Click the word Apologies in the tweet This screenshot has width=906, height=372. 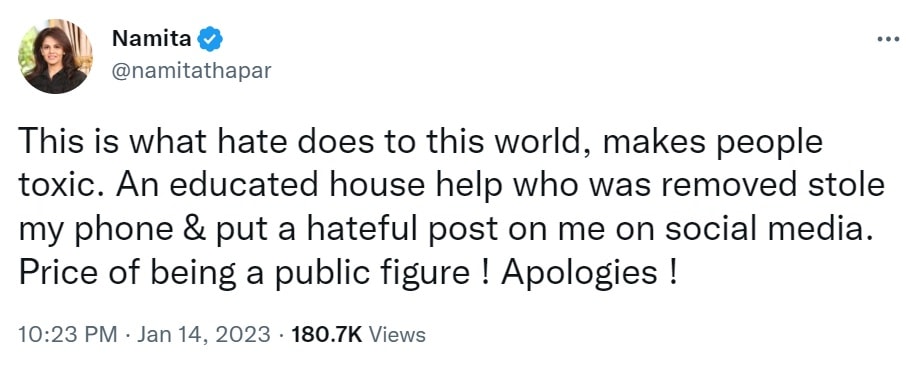coord(578,273)
